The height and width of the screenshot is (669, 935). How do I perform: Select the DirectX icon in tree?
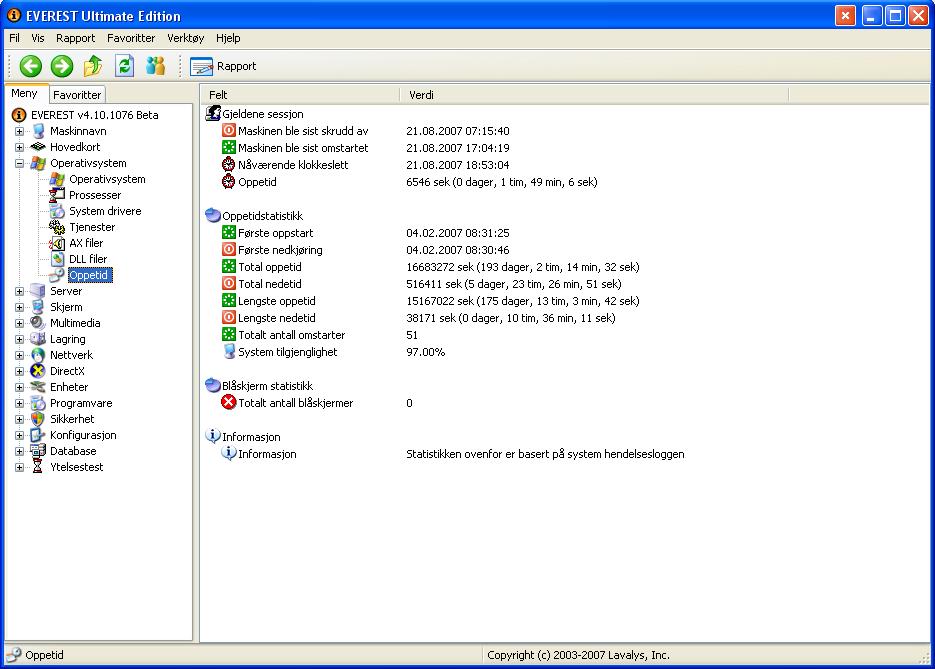[38, 371]
